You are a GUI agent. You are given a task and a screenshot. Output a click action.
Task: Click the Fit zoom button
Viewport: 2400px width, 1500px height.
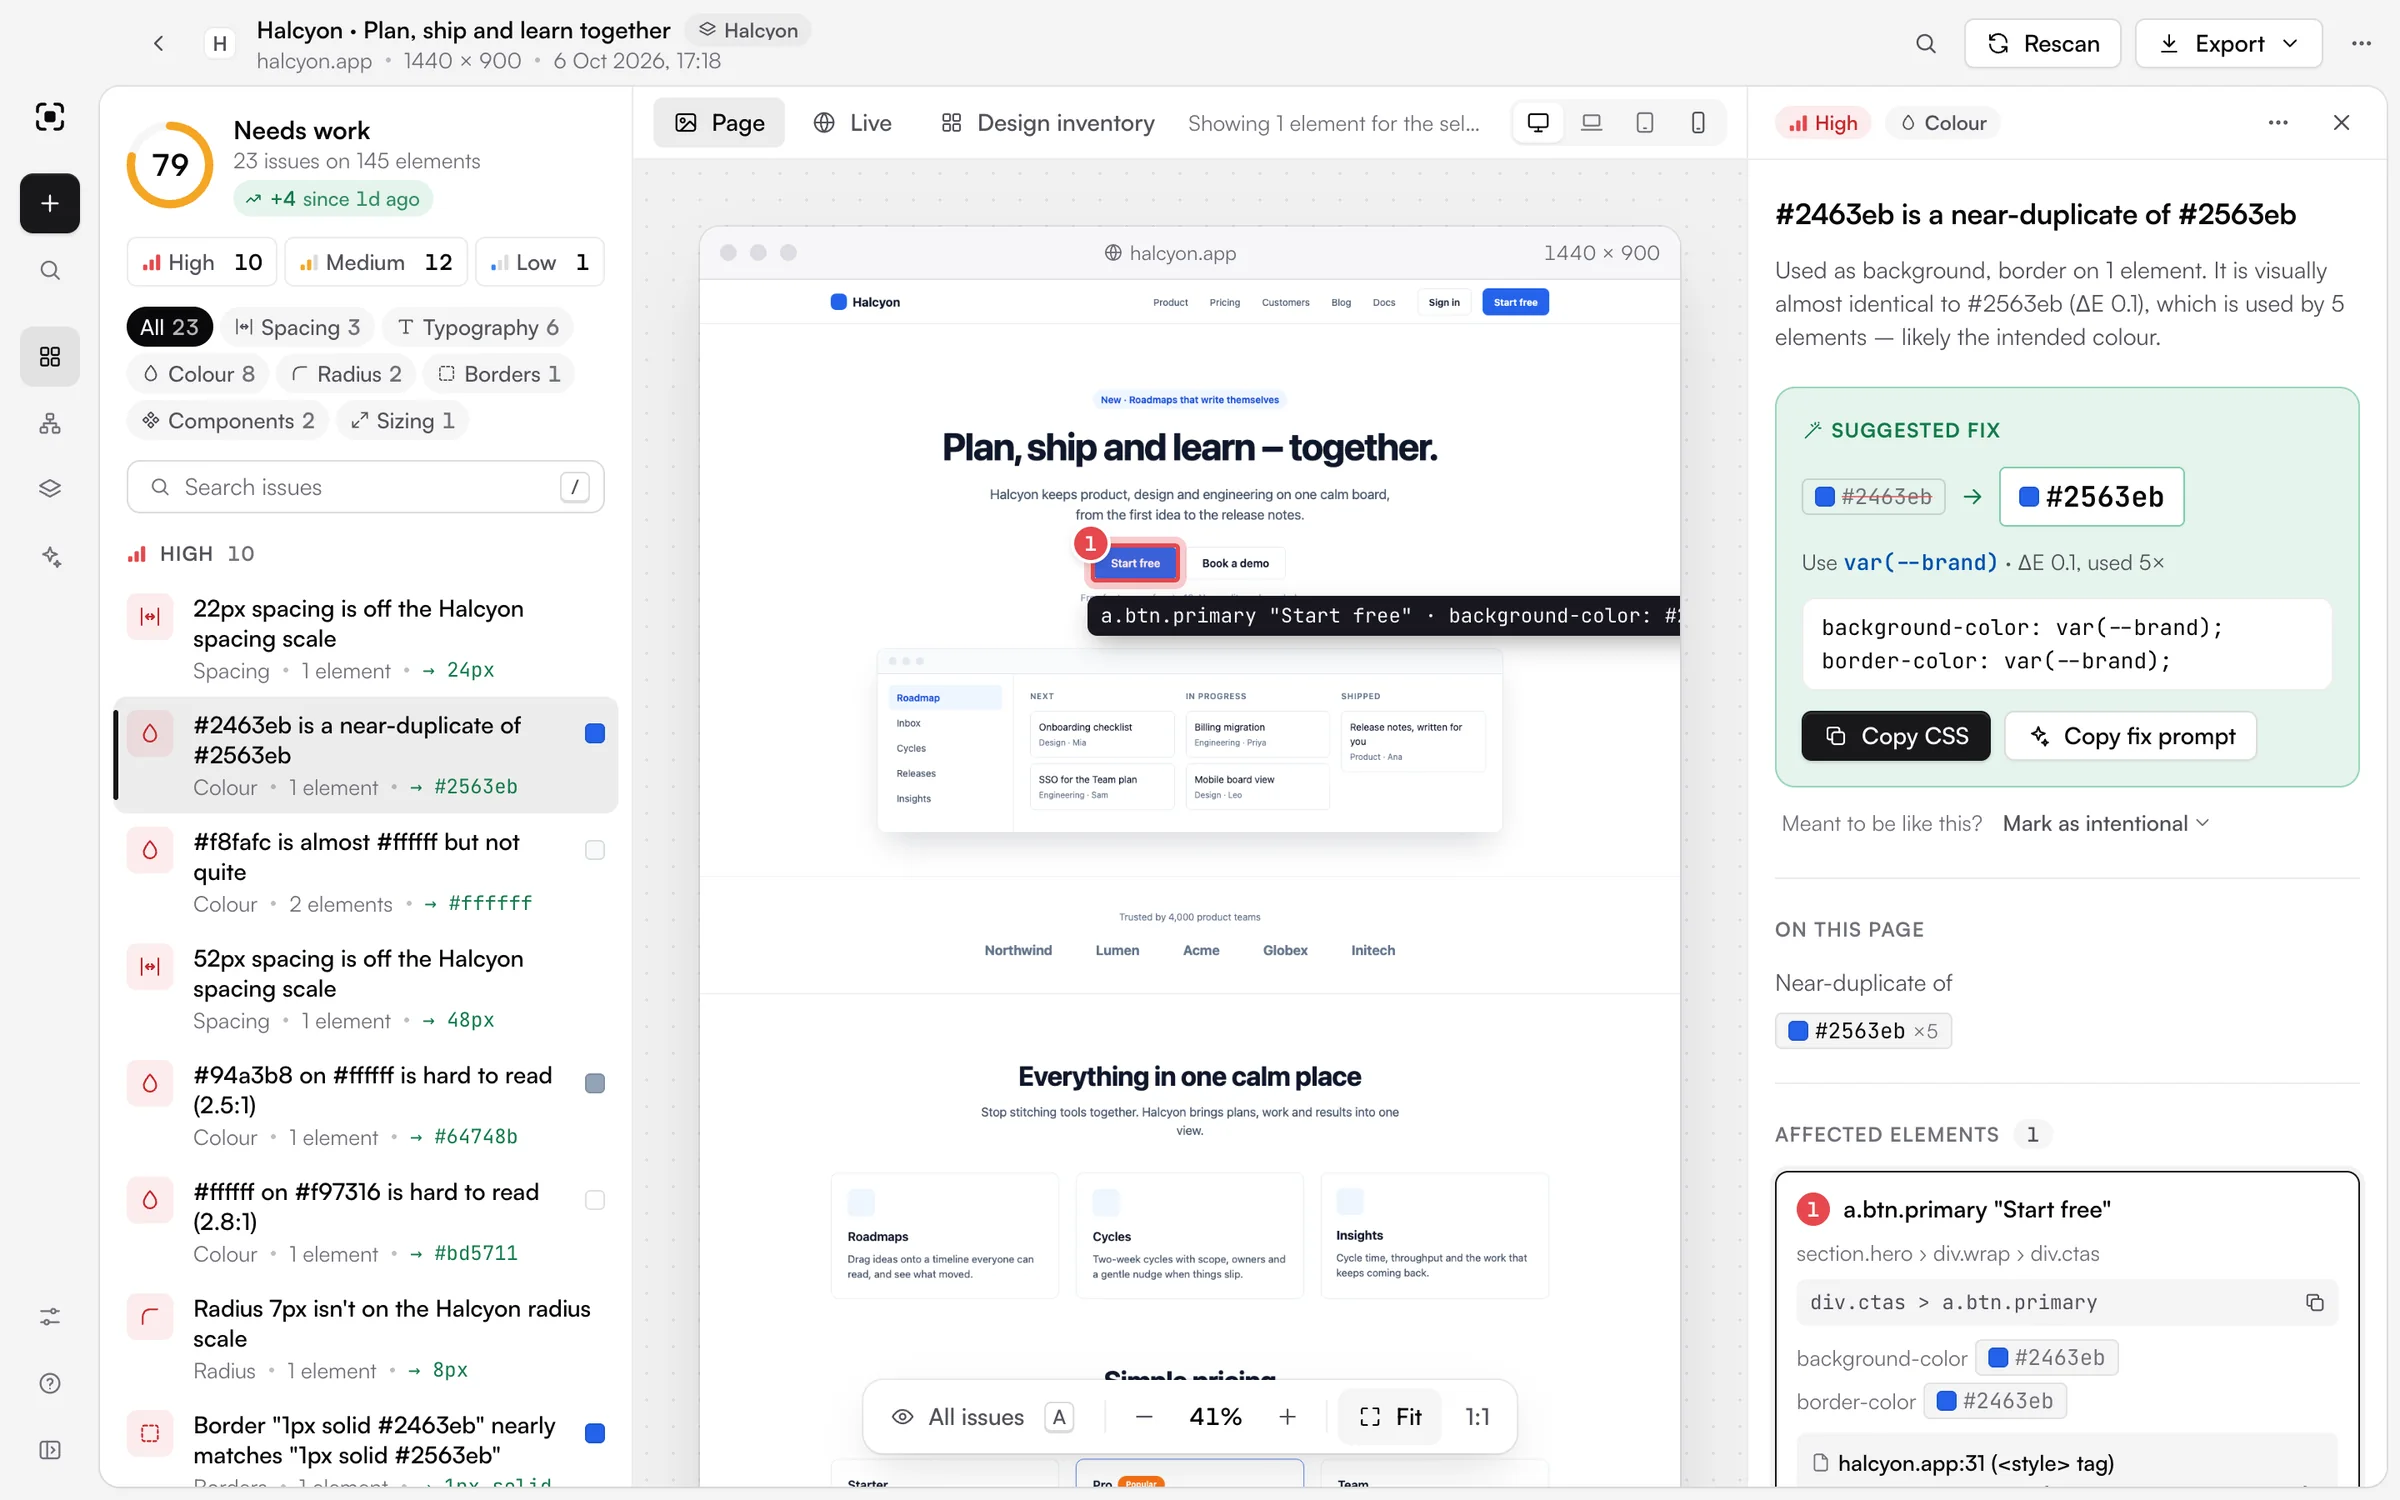click(1390, 1417)
